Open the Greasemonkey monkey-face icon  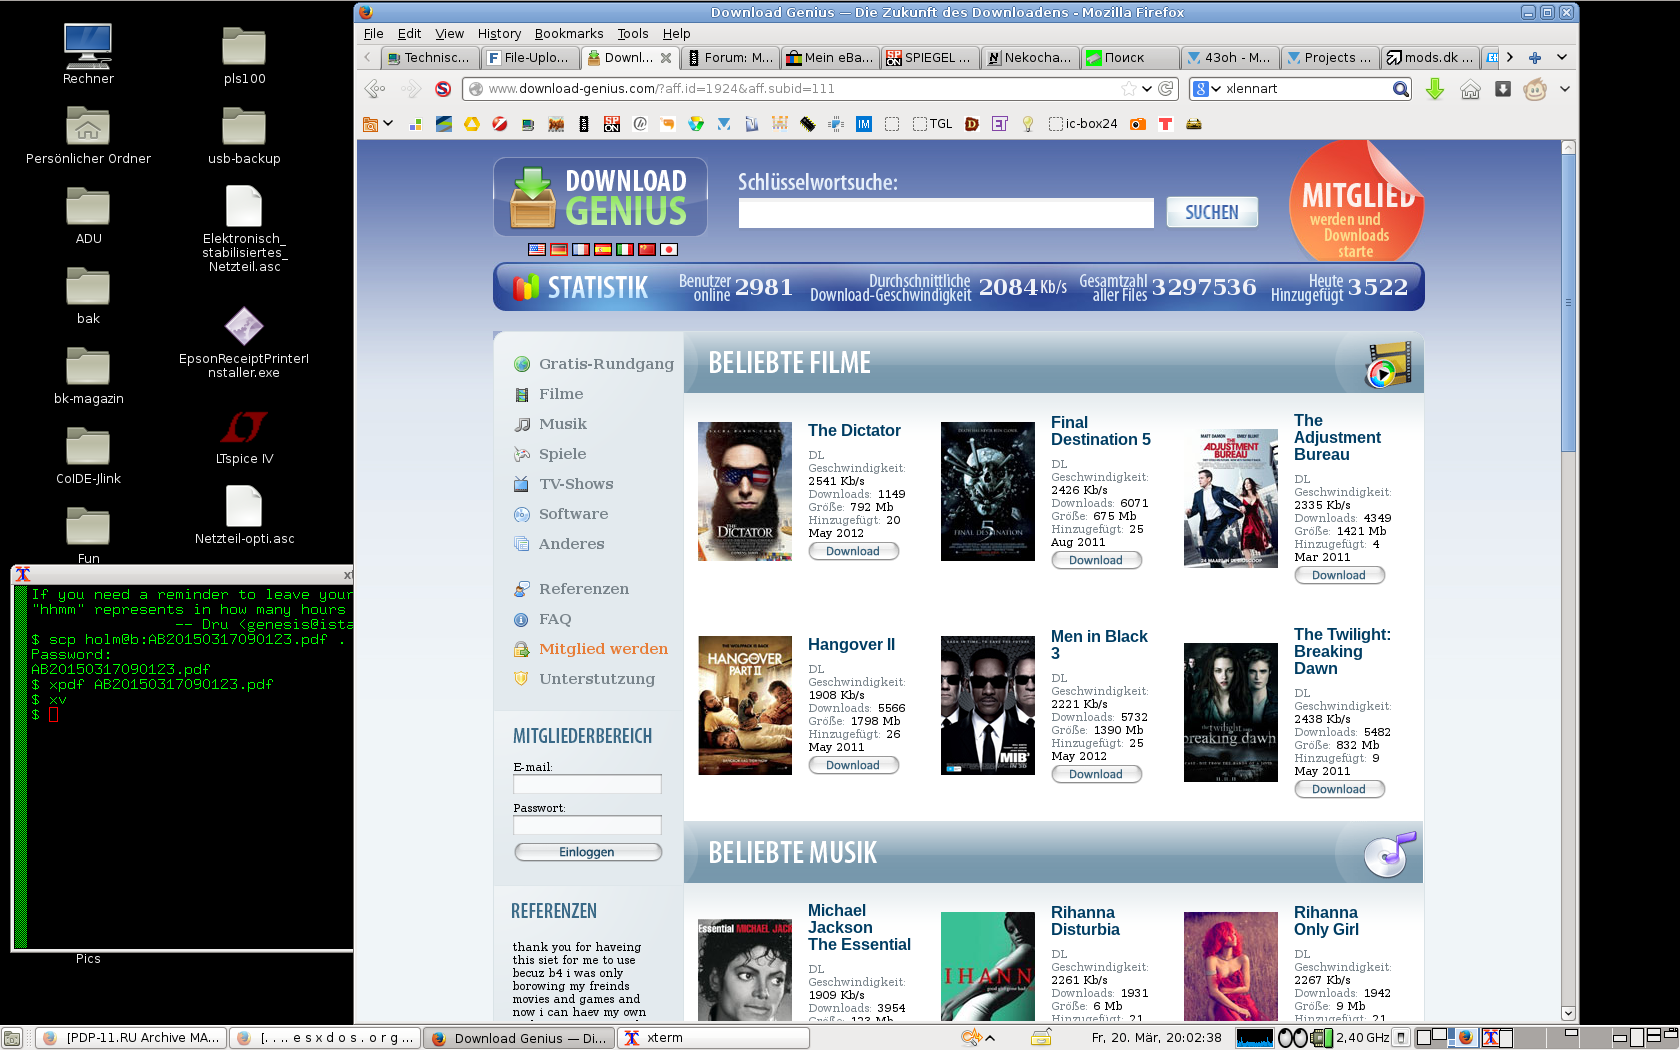(x=1535, y=89)
